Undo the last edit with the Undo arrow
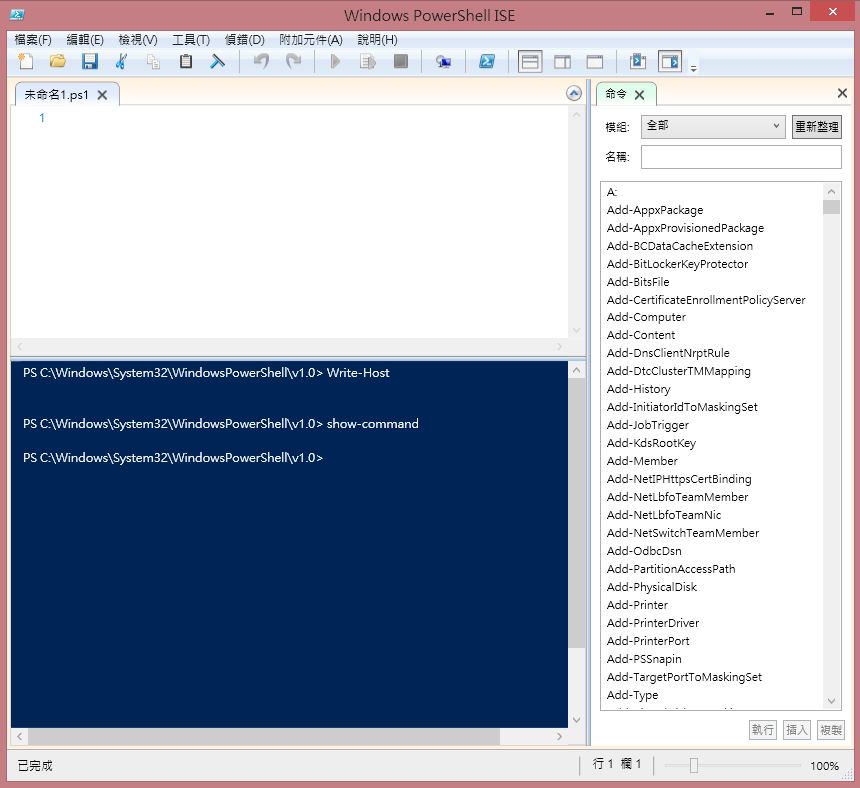 pyautogui.click(x=262, y=61)
